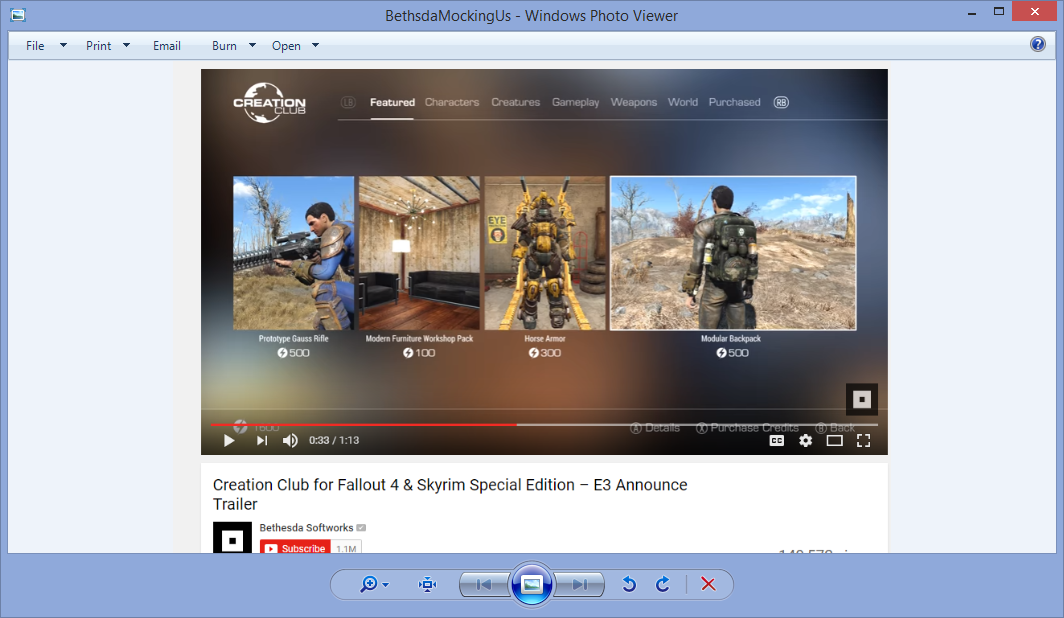Fit the picture to actual size
Image resolution: width=1064 pixels, height=618 pixels.
click(428, 584)
